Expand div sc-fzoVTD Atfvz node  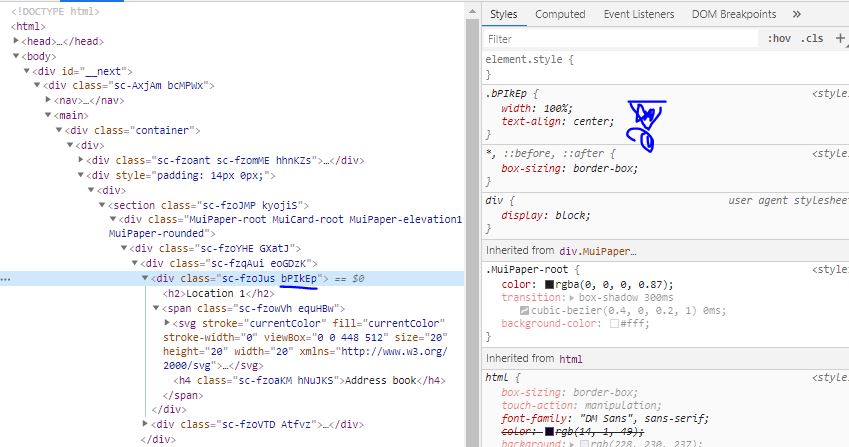(x=145, y=424)
